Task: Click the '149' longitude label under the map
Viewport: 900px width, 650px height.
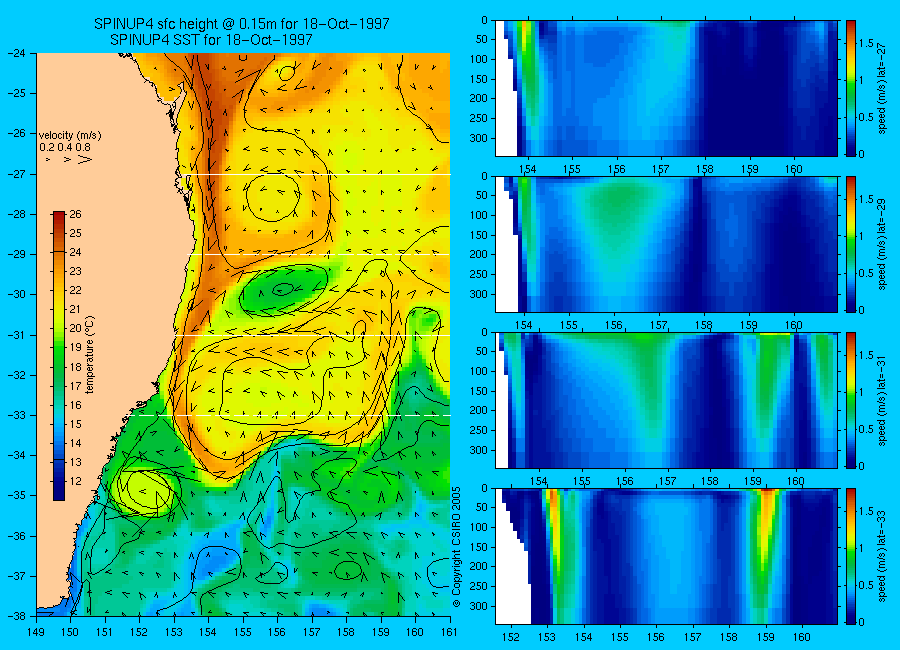Action: (x=36, y=632)
